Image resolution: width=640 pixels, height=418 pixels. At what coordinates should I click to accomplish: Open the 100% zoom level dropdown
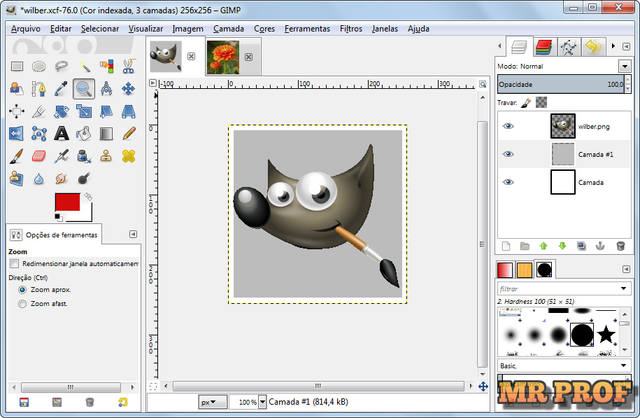click(262, 402)
